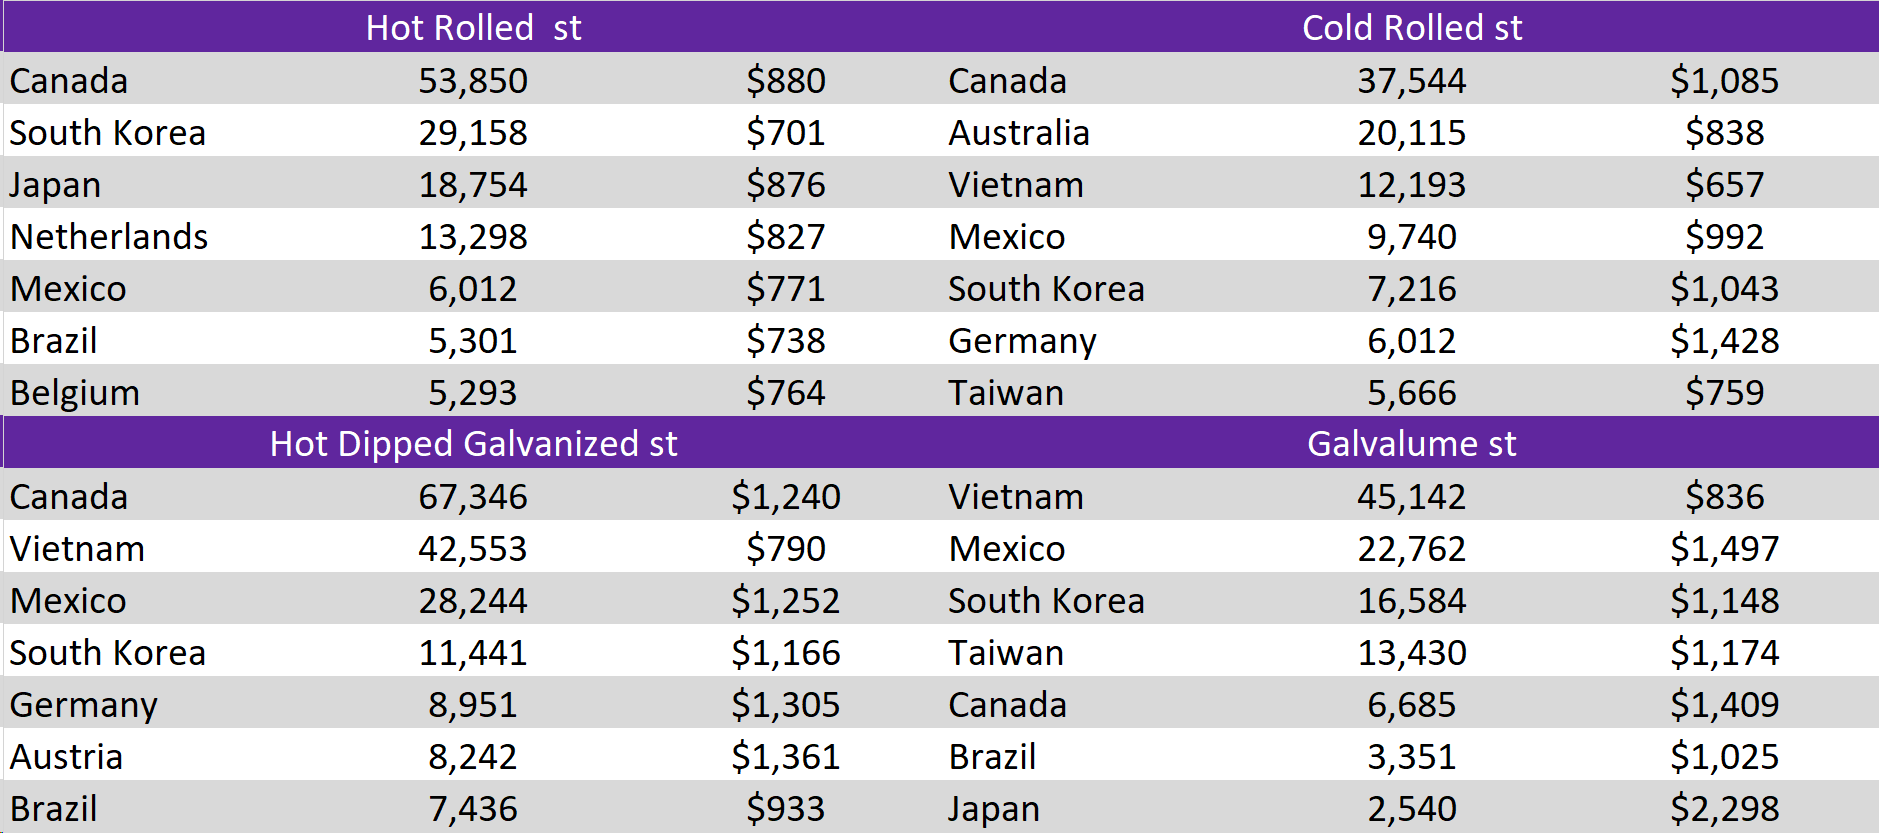Select the 13,430 Taiwan tonnage cell
Screen dimensions: 1879x833
[x=1411, y=652]
